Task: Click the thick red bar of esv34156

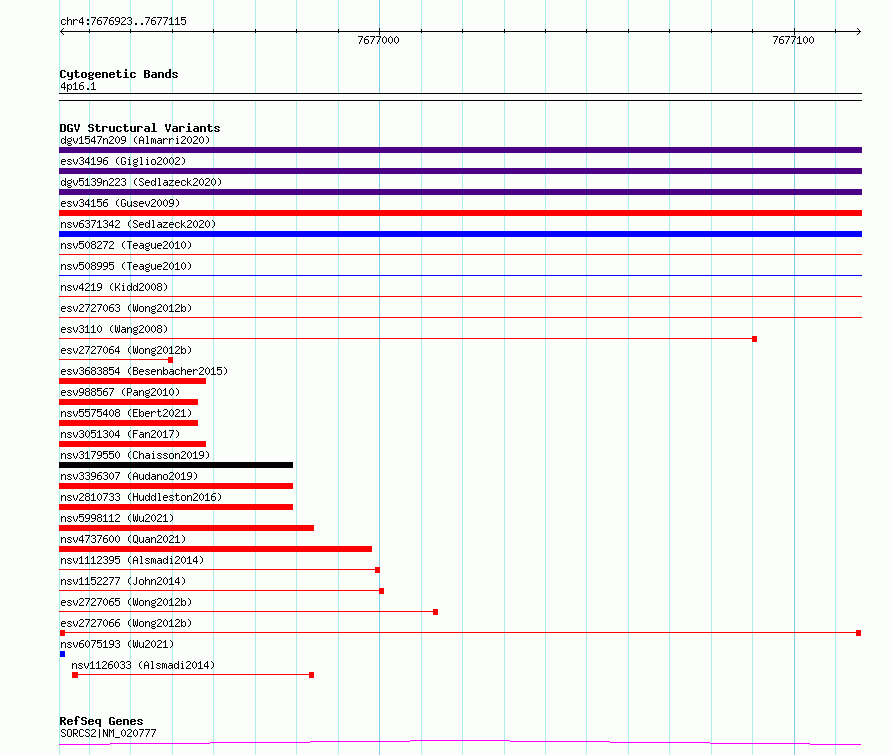Action: tap(460, 213)
